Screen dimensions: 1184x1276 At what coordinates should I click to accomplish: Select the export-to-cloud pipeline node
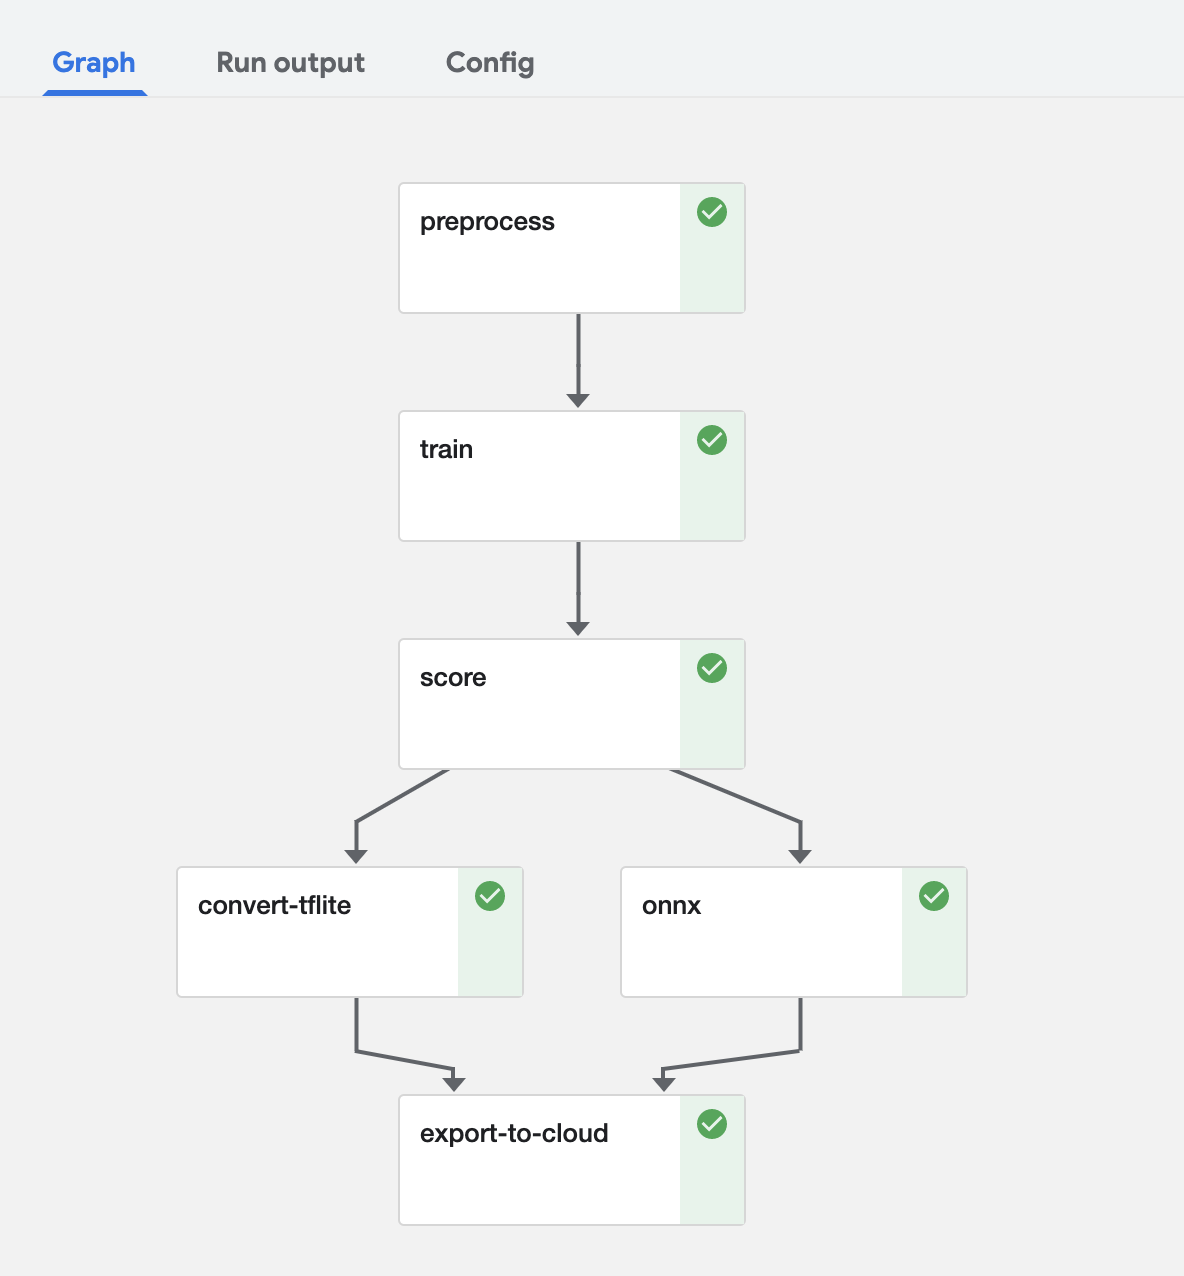tap(540, 1160)
